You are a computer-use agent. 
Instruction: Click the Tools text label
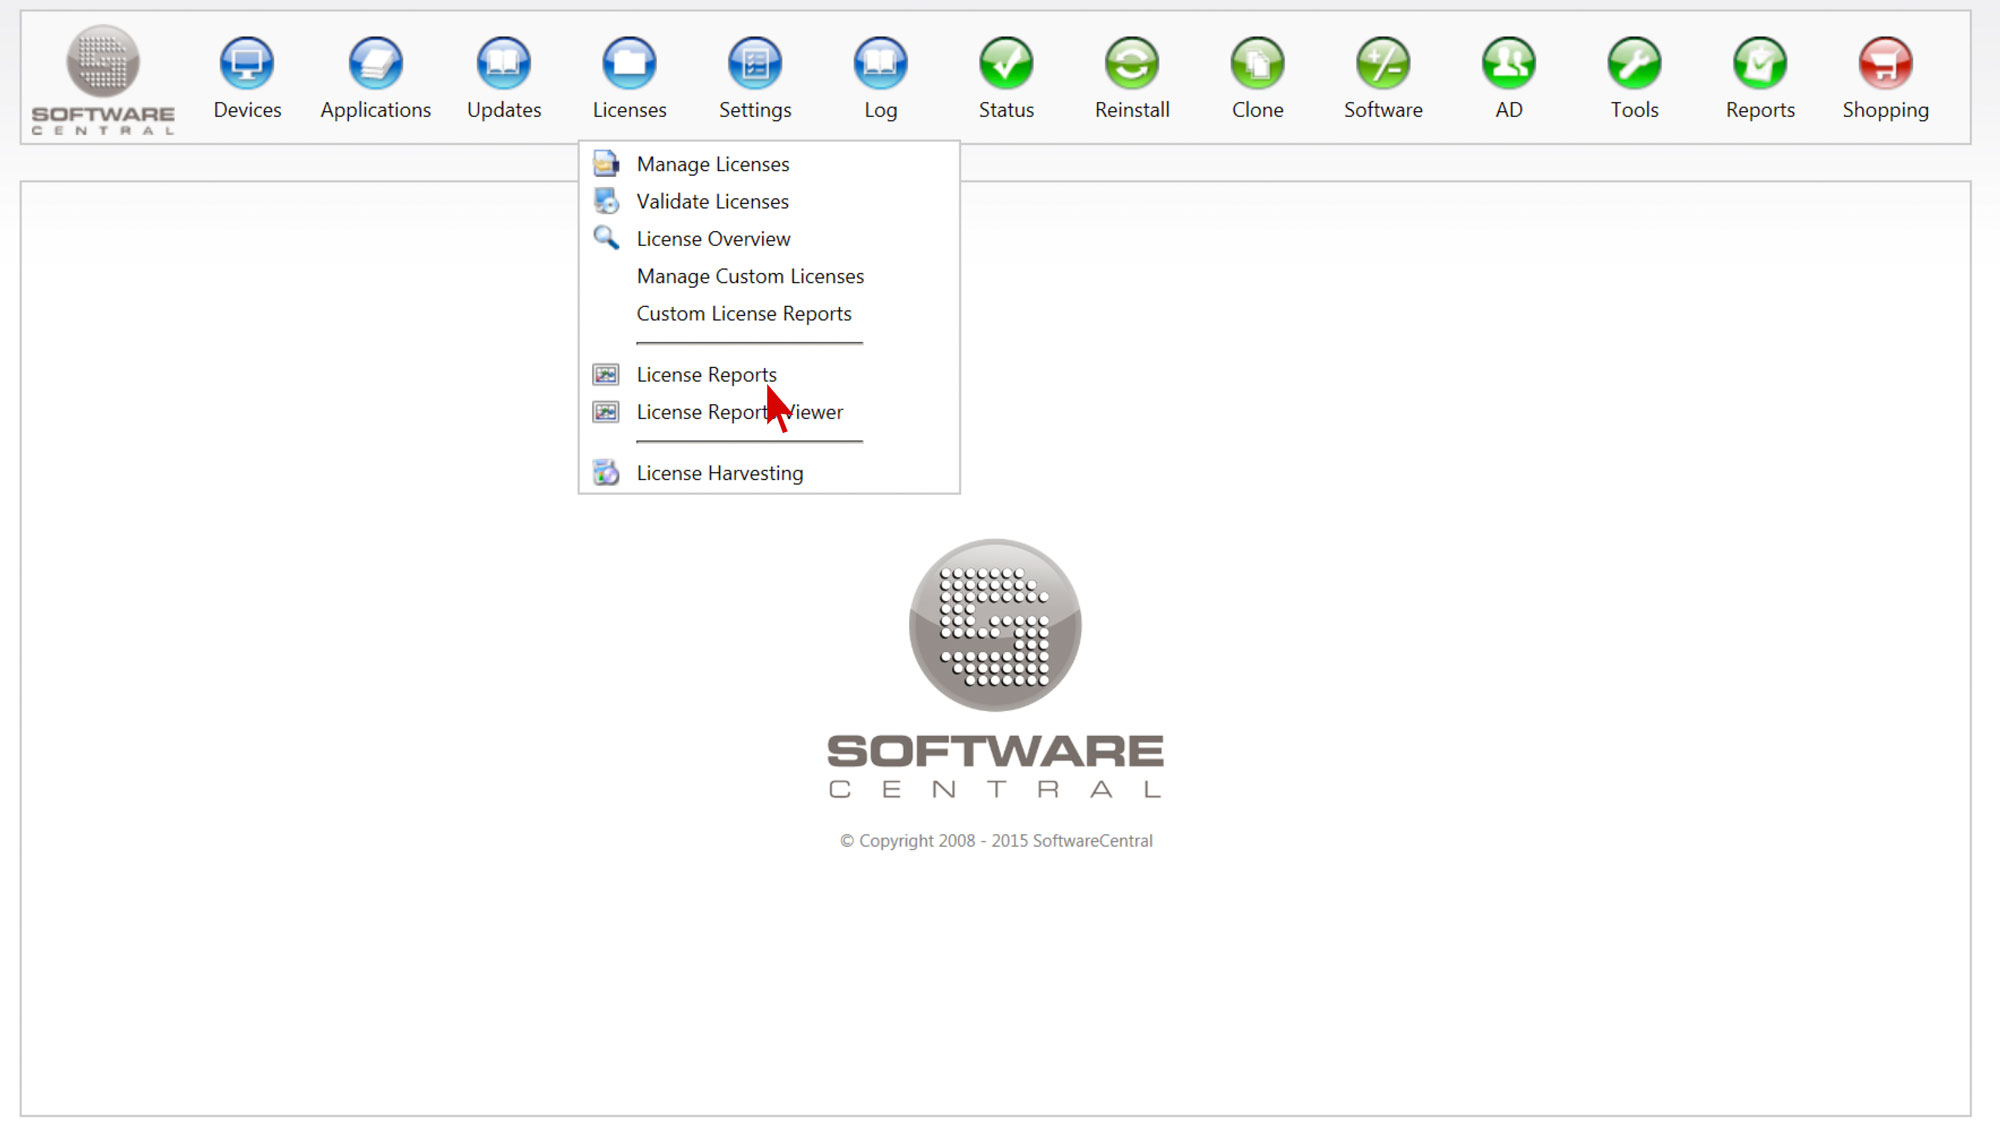tap(1635, 110)
